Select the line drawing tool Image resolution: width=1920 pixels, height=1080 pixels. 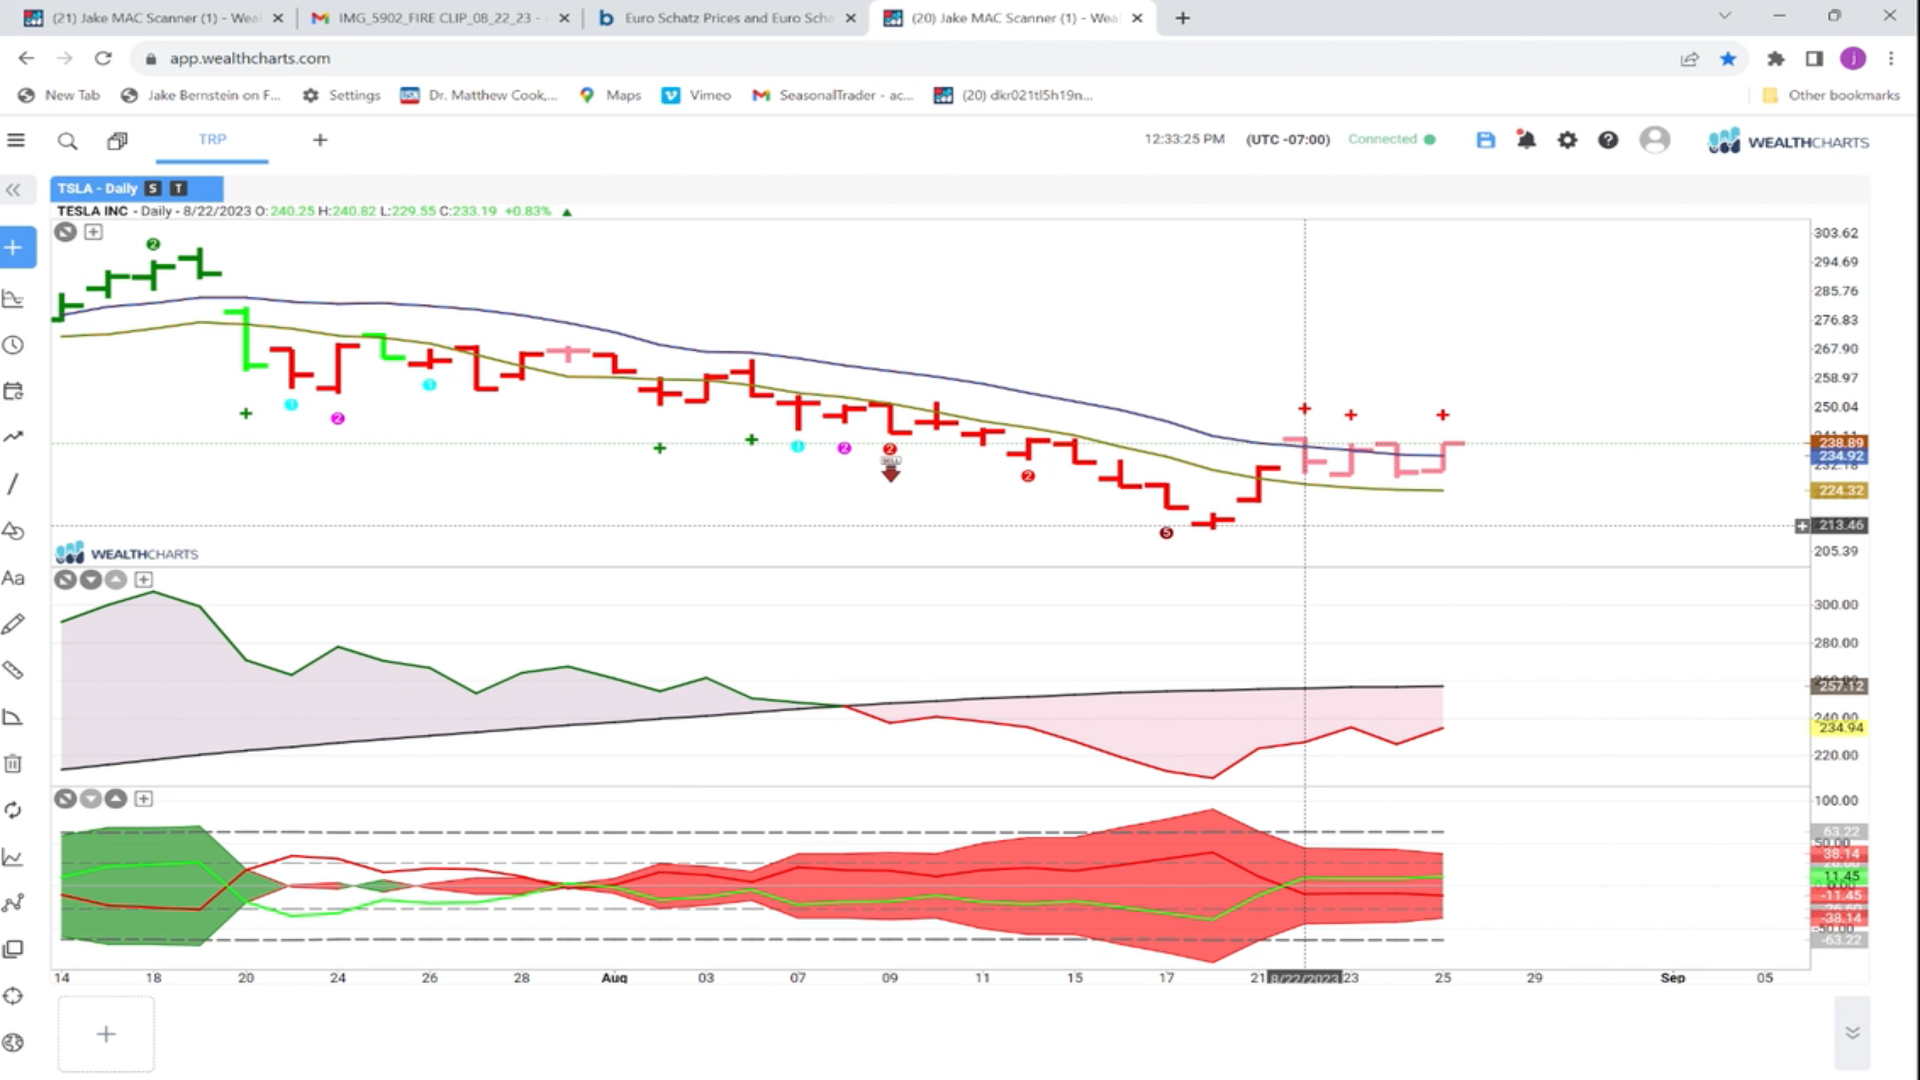click(x=13, y=484)
